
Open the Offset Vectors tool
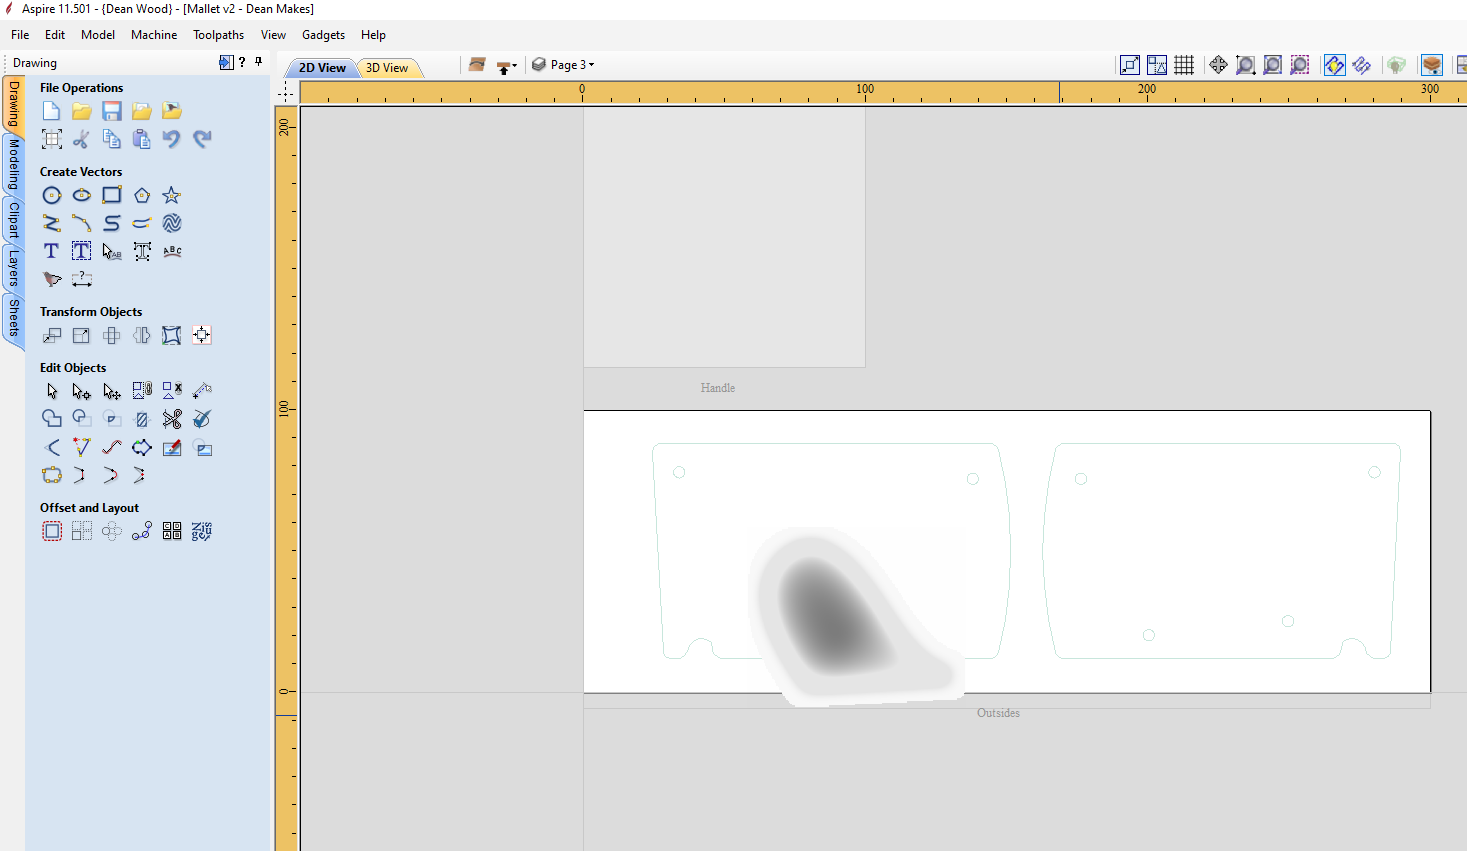tap(51, 531)
